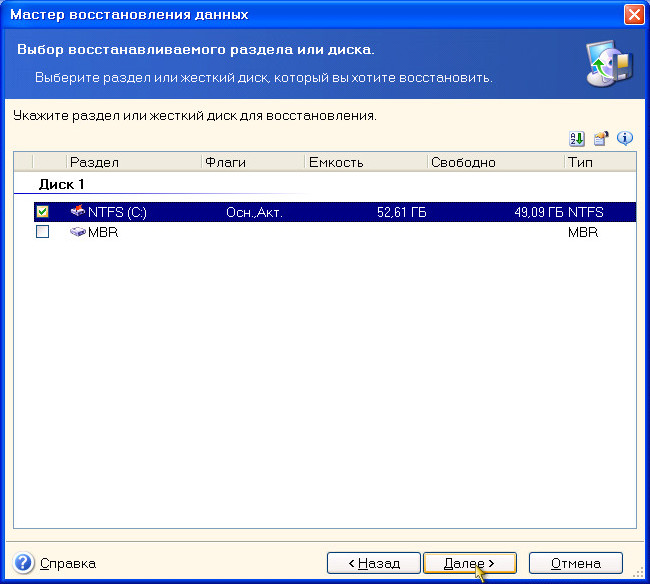Click the MBR disk icon
This screenshot has height=584, width=650.
click(78, 232)
